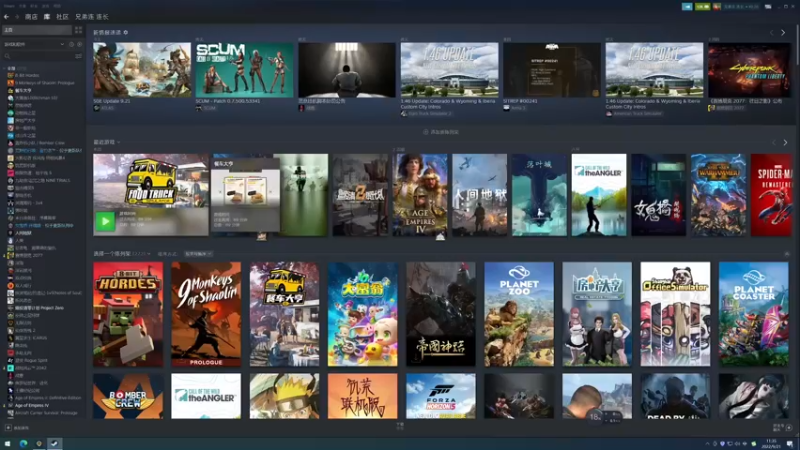The image size is (800, 450).
Task: Open the Bomber Crew cover
Action: click(x=128, y=396)
